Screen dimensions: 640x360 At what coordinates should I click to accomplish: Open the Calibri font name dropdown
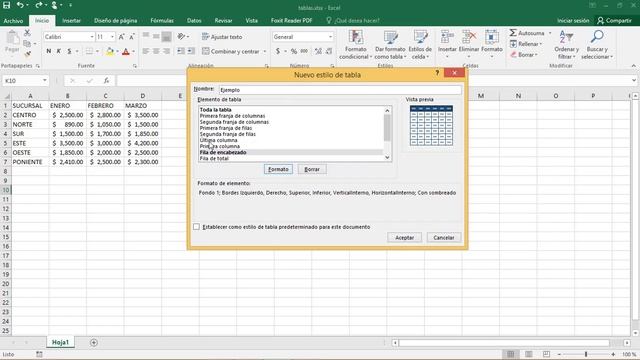pyautogui.click(x=92, y=37)
